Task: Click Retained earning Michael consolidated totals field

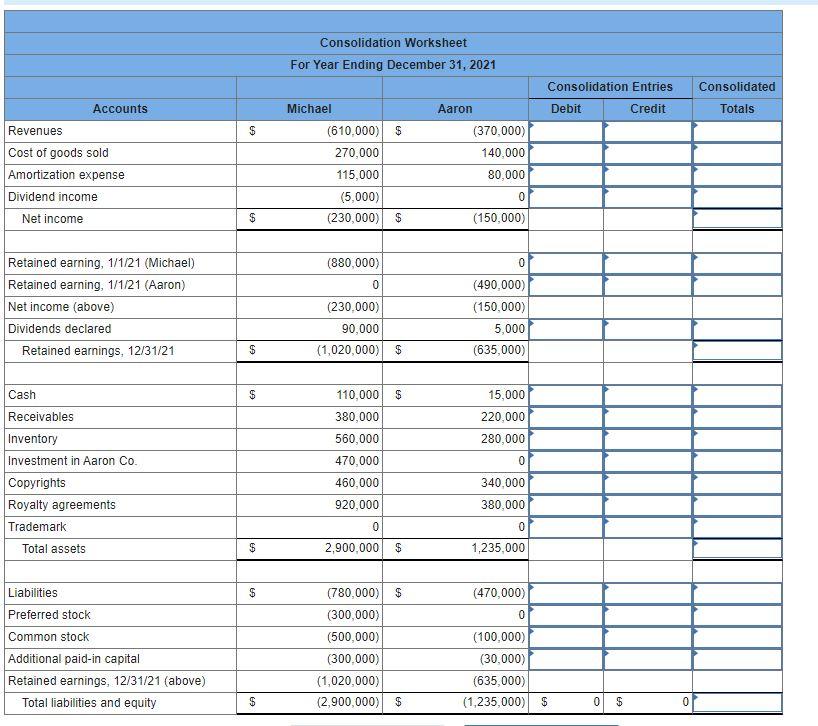Action: [737, 263]
